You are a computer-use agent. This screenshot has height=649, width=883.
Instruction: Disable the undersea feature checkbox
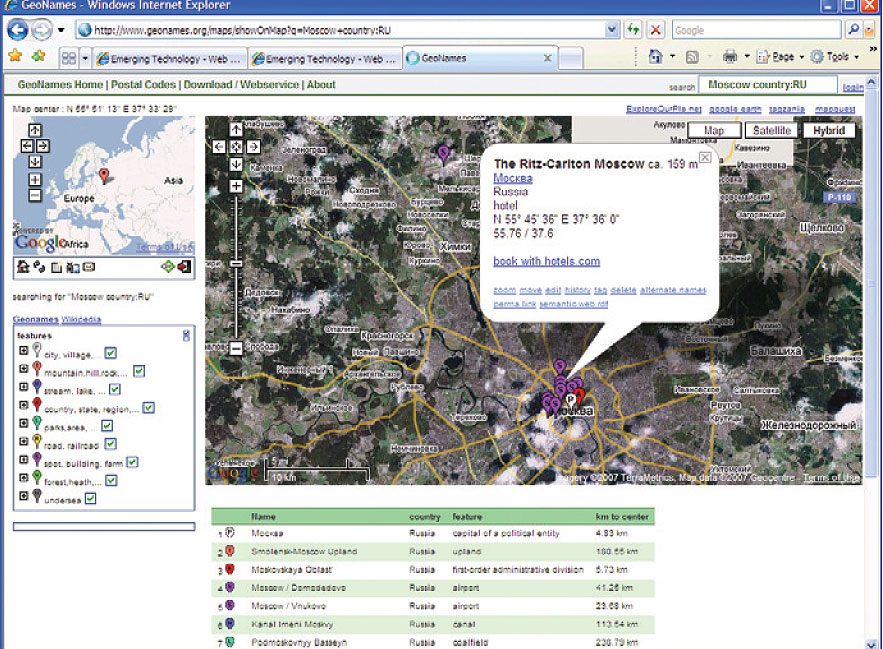90,498
